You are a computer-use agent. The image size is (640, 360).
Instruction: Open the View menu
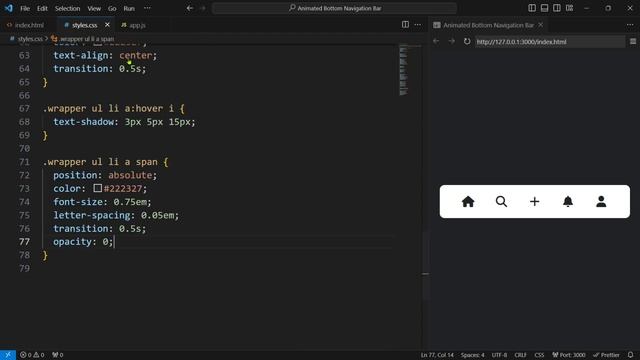[x=94, y=8]
